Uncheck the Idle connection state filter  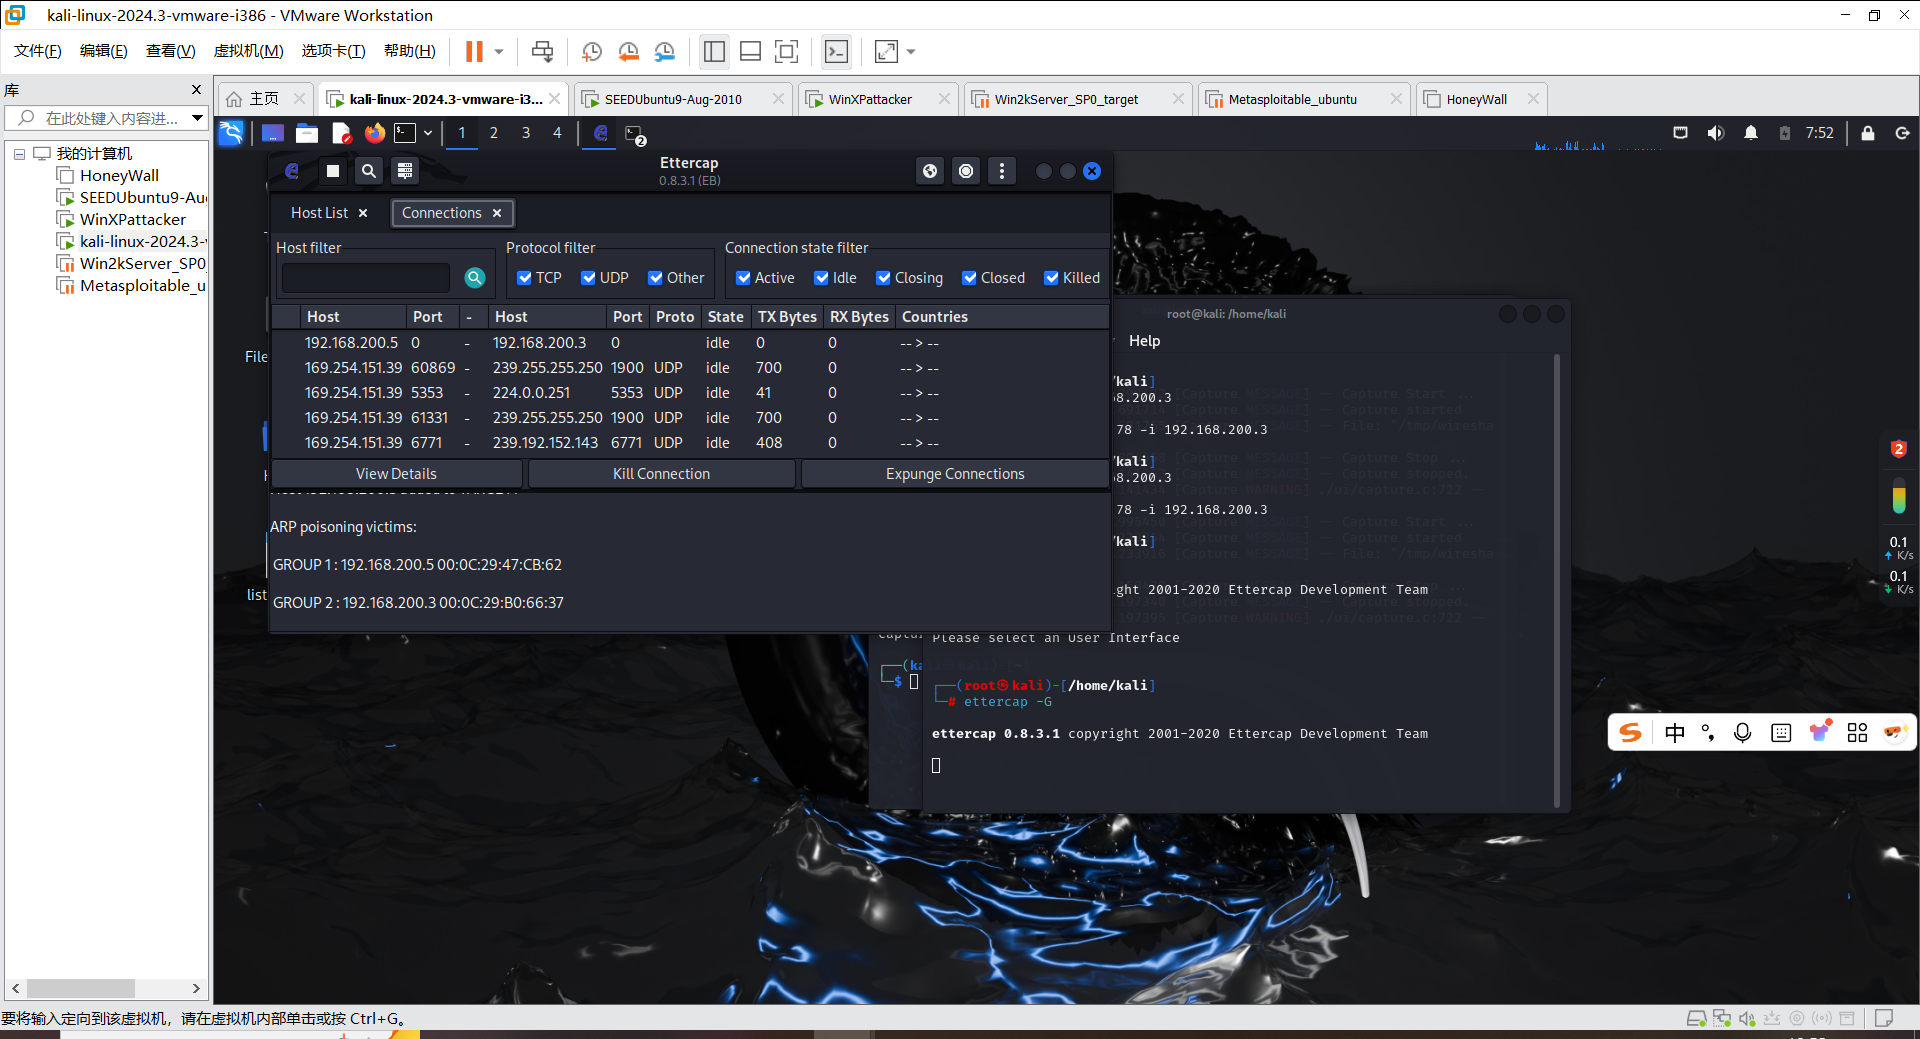coord(821,278)
